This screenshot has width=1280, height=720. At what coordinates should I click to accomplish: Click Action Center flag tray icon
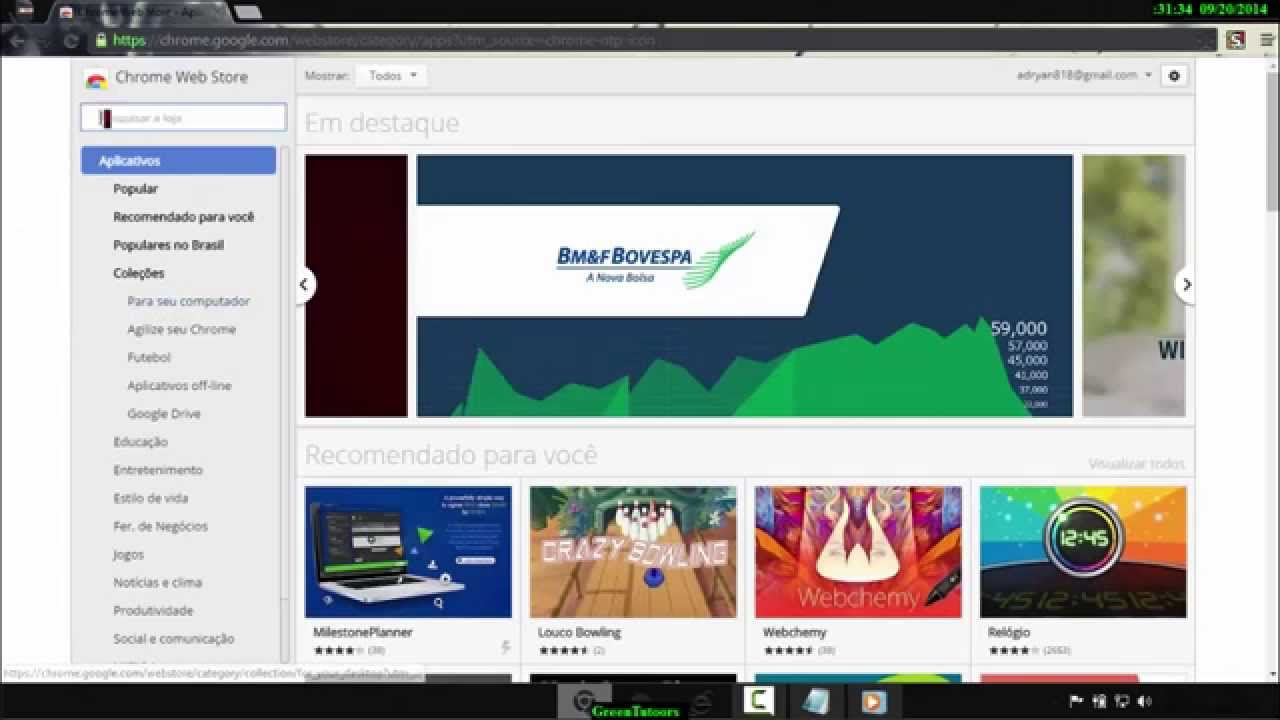[1076, 702]
